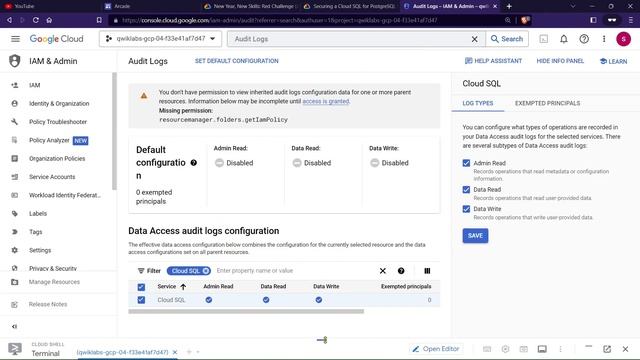Click the table horizontal scrollbar

click(x=246, y=311)
